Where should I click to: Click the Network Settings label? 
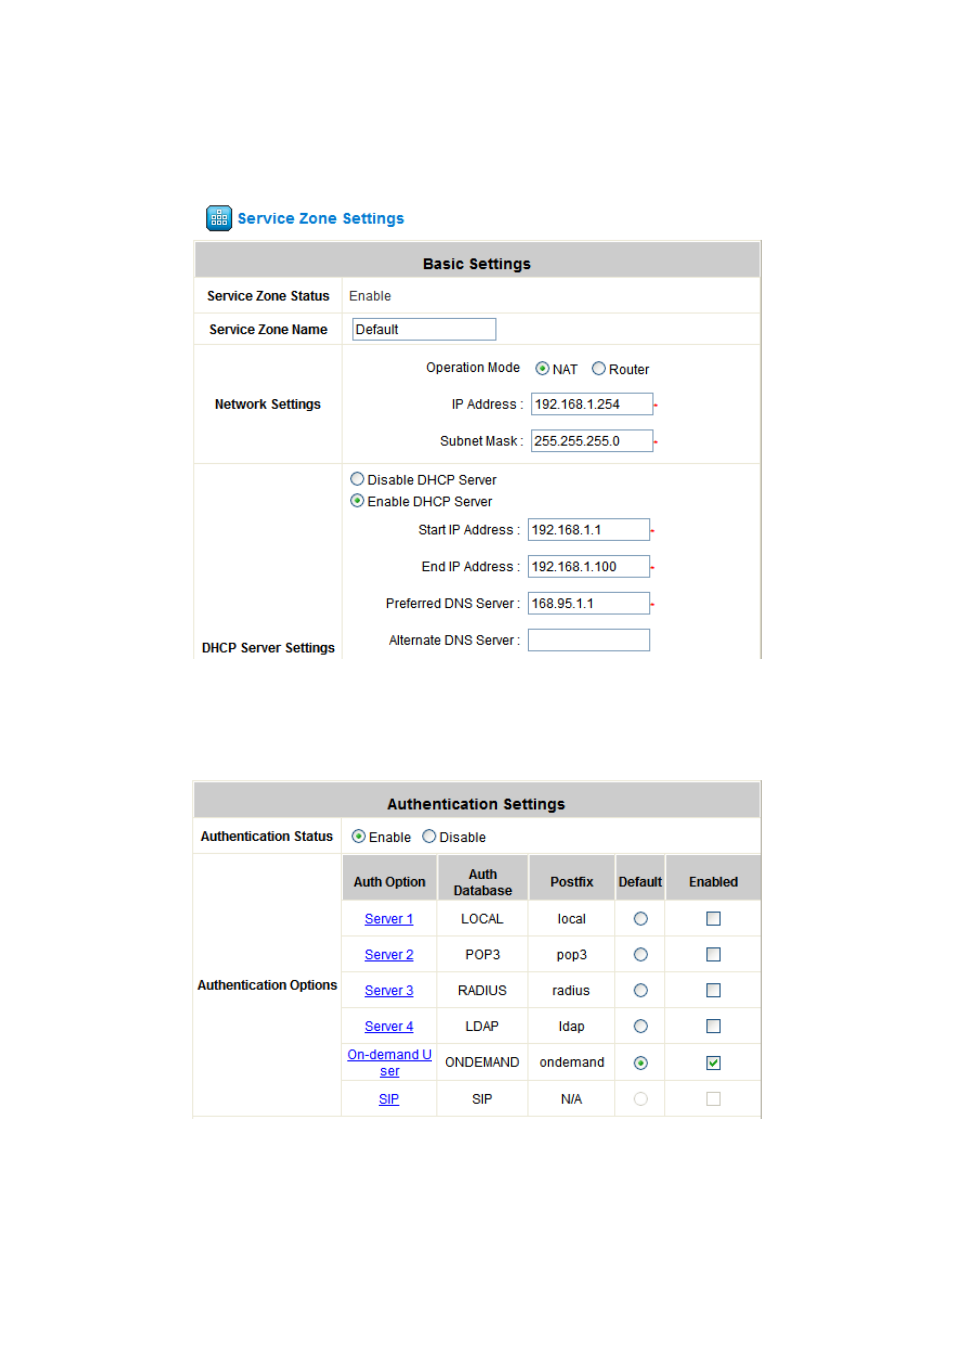(268, 404)
